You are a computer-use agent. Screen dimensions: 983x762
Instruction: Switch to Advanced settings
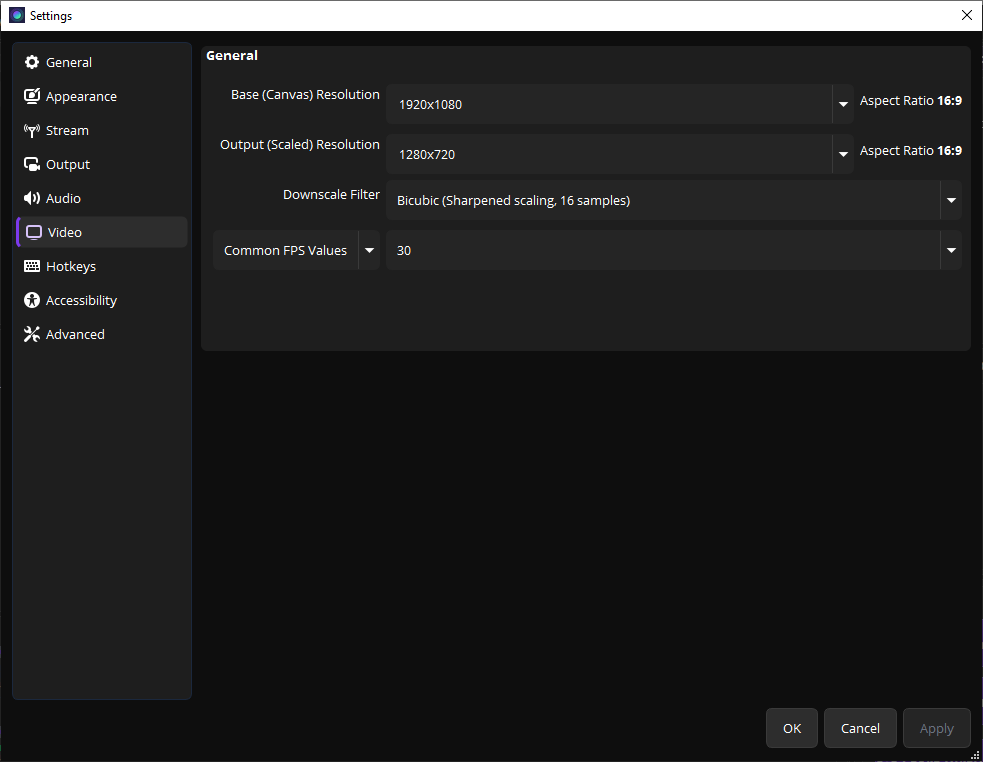102,334
